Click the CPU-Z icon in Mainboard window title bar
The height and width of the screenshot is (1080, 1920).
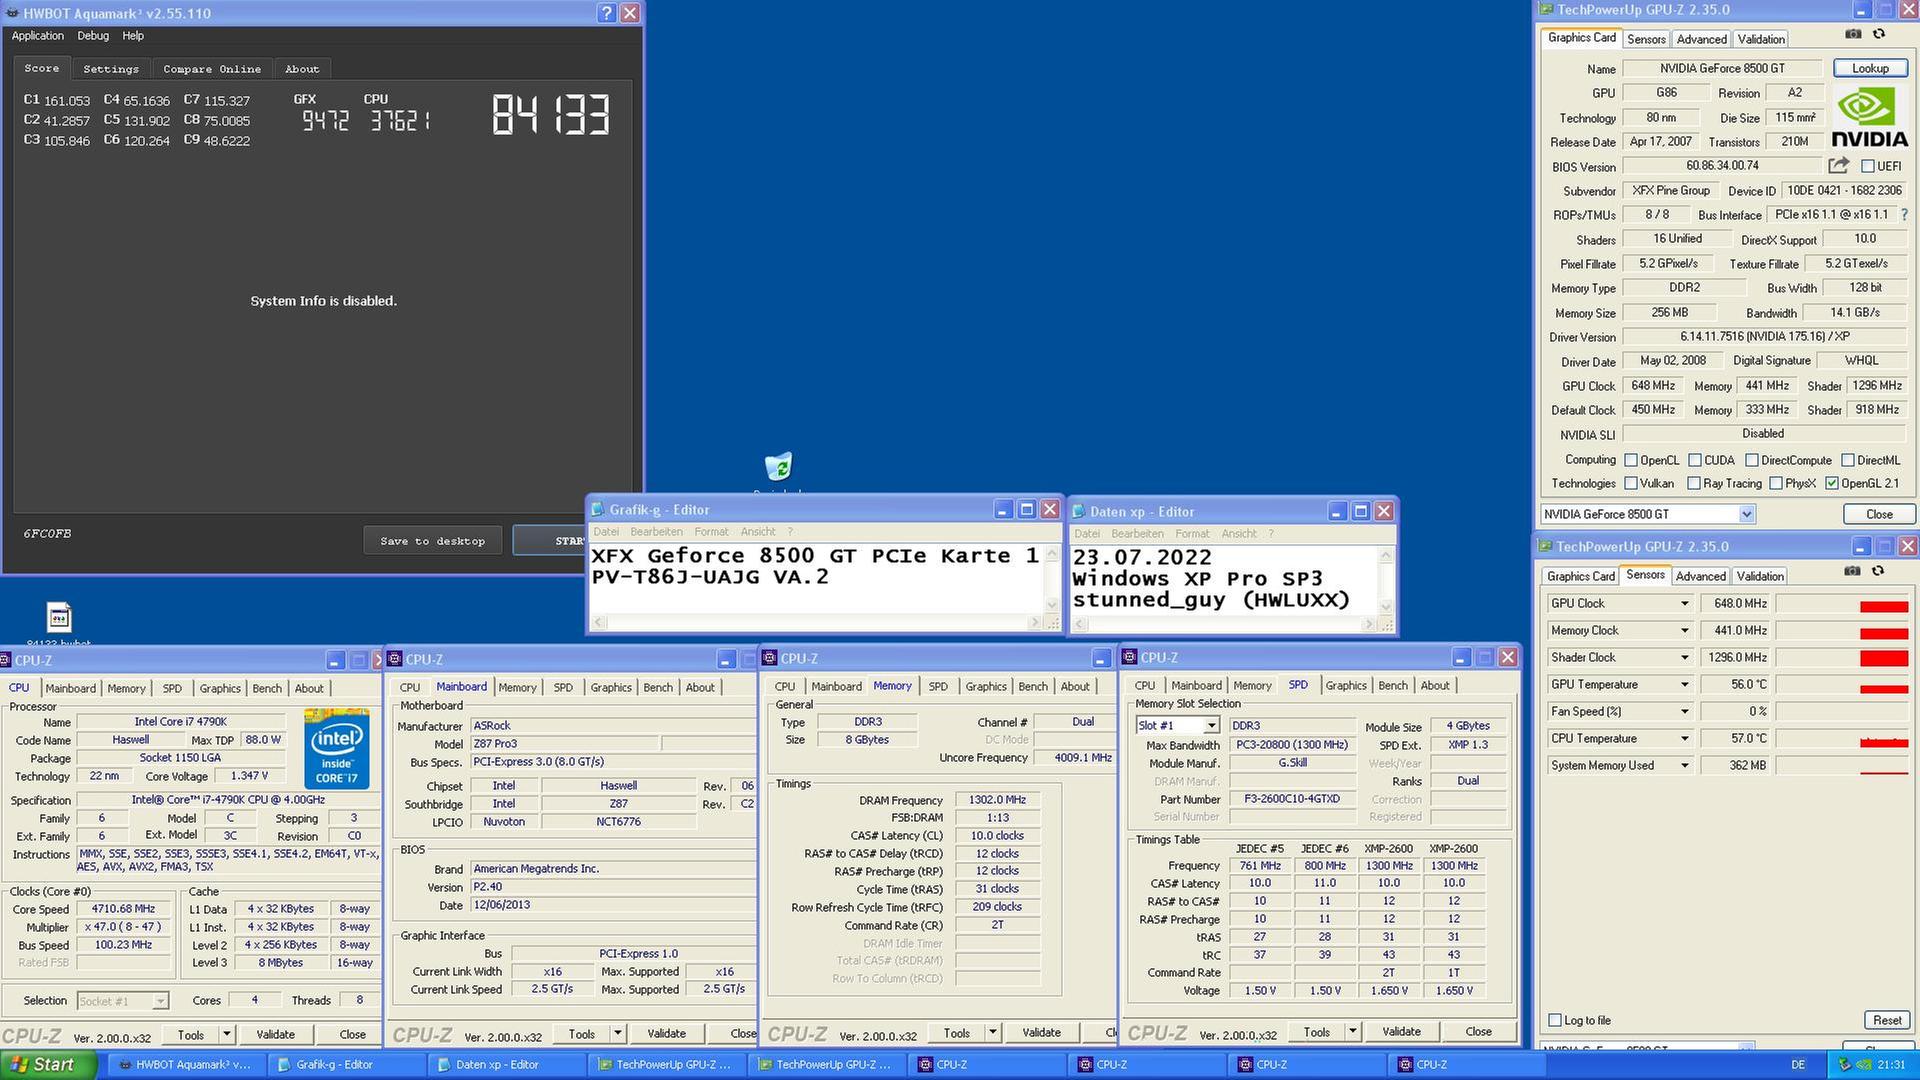(x=394, y=659)
